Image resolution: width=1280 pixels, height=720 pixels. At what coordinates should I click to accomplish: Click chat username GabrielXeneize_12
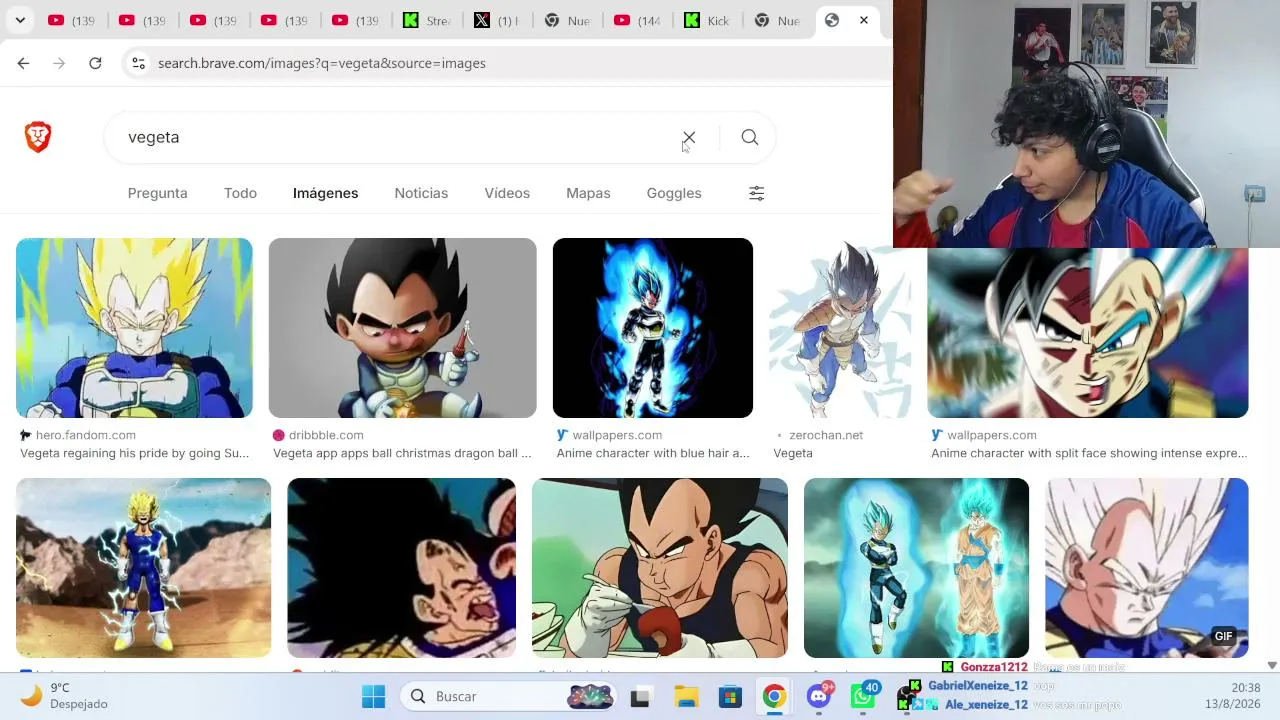coord(978,686)
